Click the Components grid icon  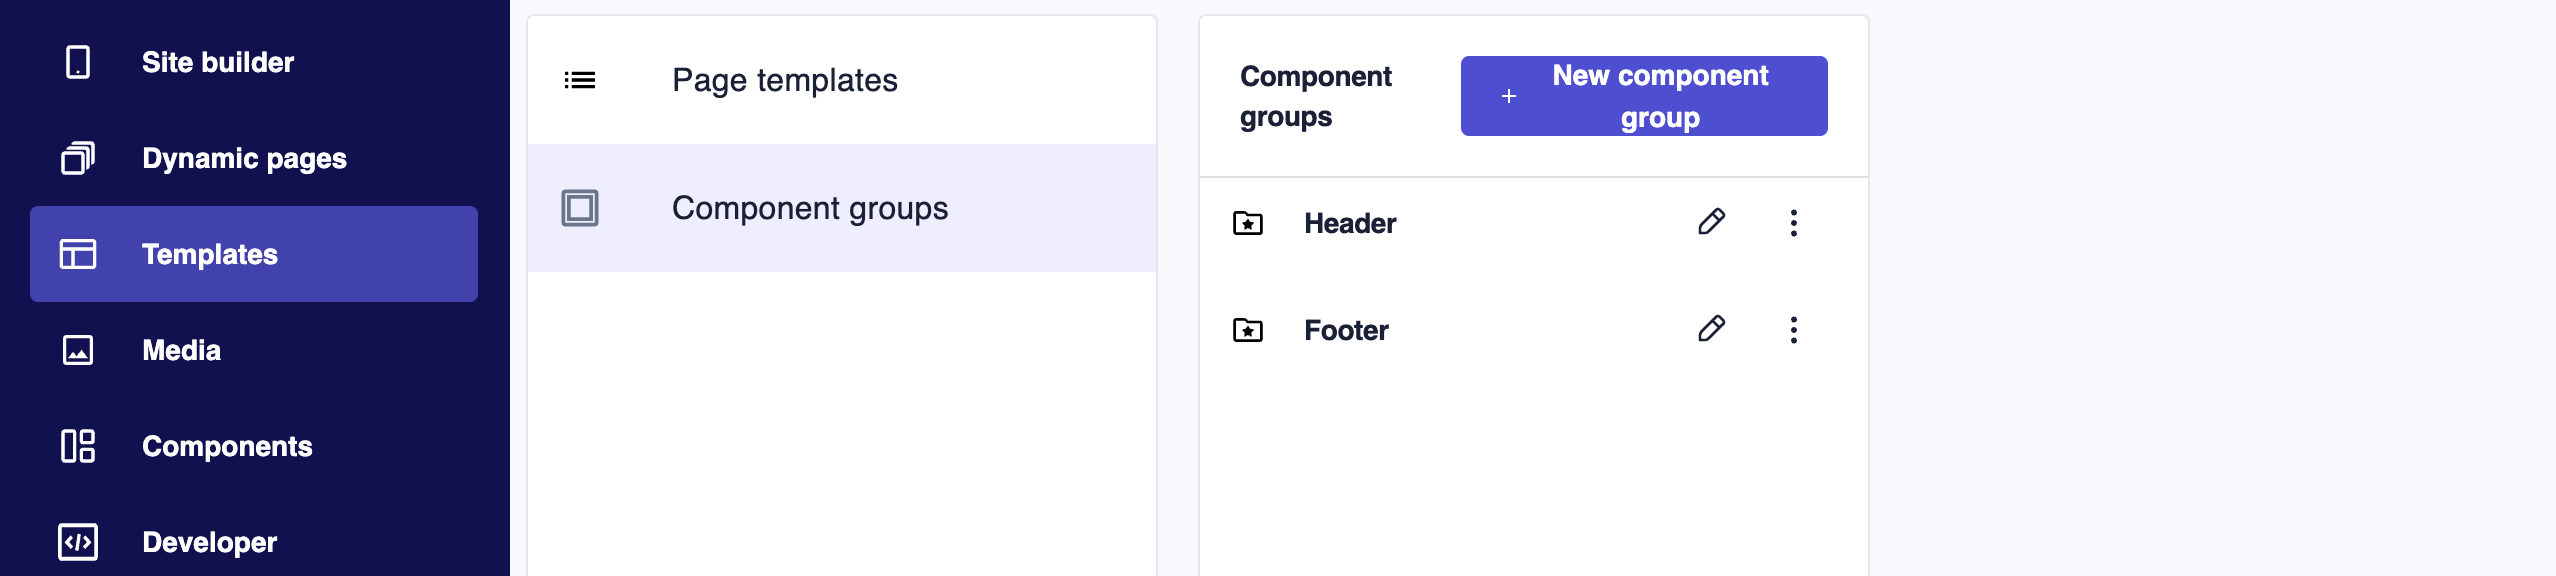[78, 446]
